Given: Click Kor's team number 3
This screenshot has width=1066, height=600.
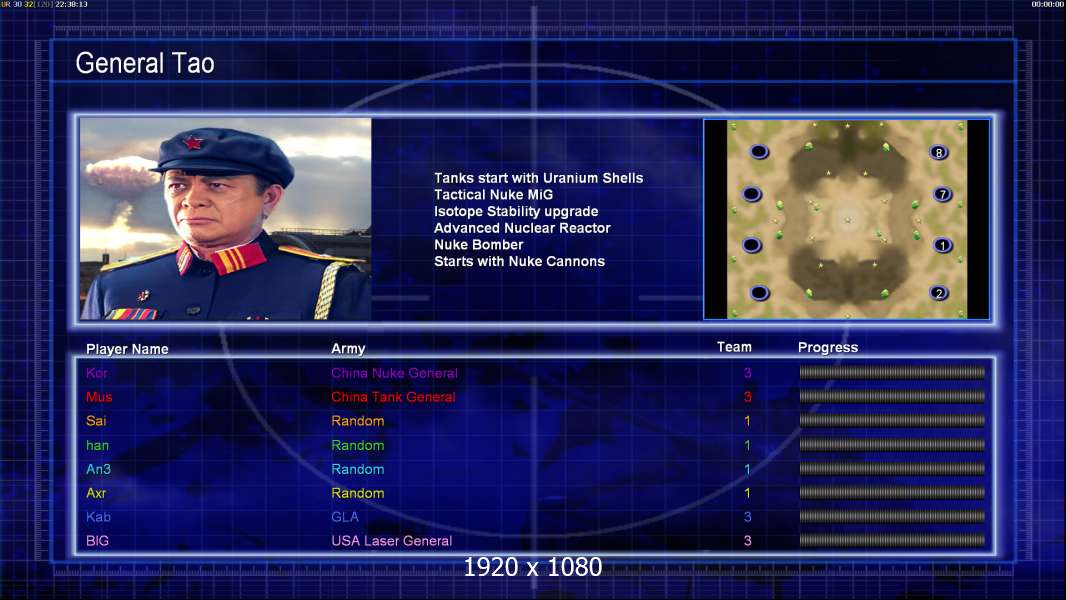Looking at the screenshot, I should [747, 372].
